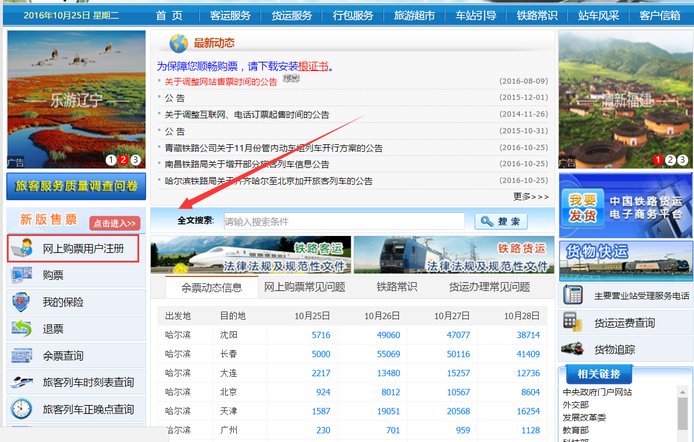This screenshot has width=694, height=442.
Task: Click 5716 tickets 哈尔滨 to 沈阳
Action: click(x=321, y=335)
